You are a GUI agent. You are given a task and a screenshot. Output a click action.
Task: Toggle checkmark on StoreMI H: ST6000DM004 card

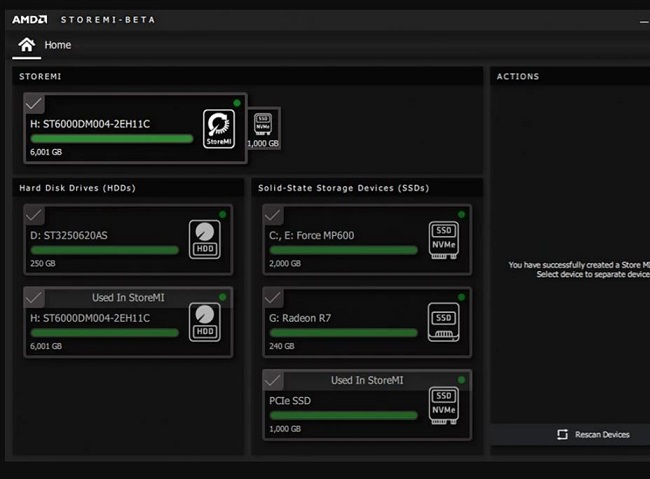pyautogui.click(x=34, y=104)
